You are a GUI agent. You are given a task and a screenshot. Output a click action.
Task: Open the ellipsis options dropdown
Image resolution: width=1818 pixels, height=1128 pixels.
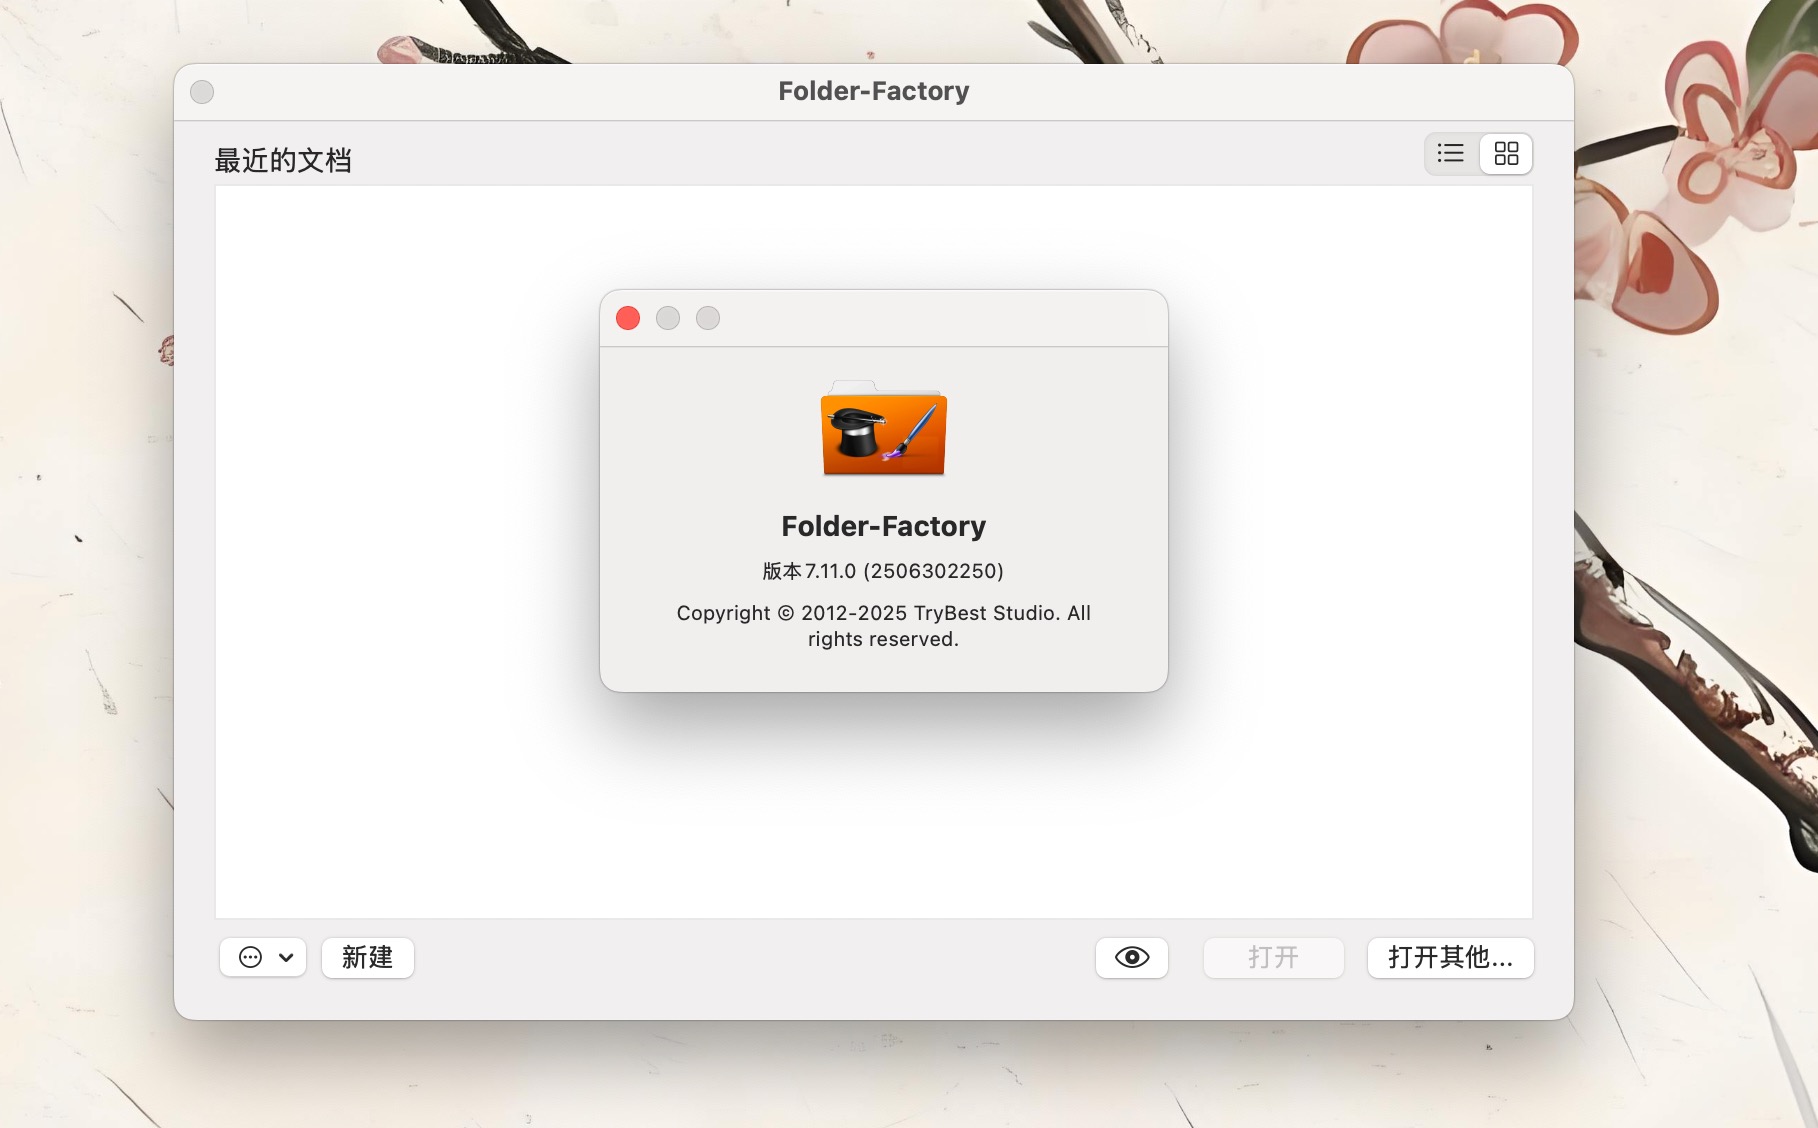coord(263,957)
